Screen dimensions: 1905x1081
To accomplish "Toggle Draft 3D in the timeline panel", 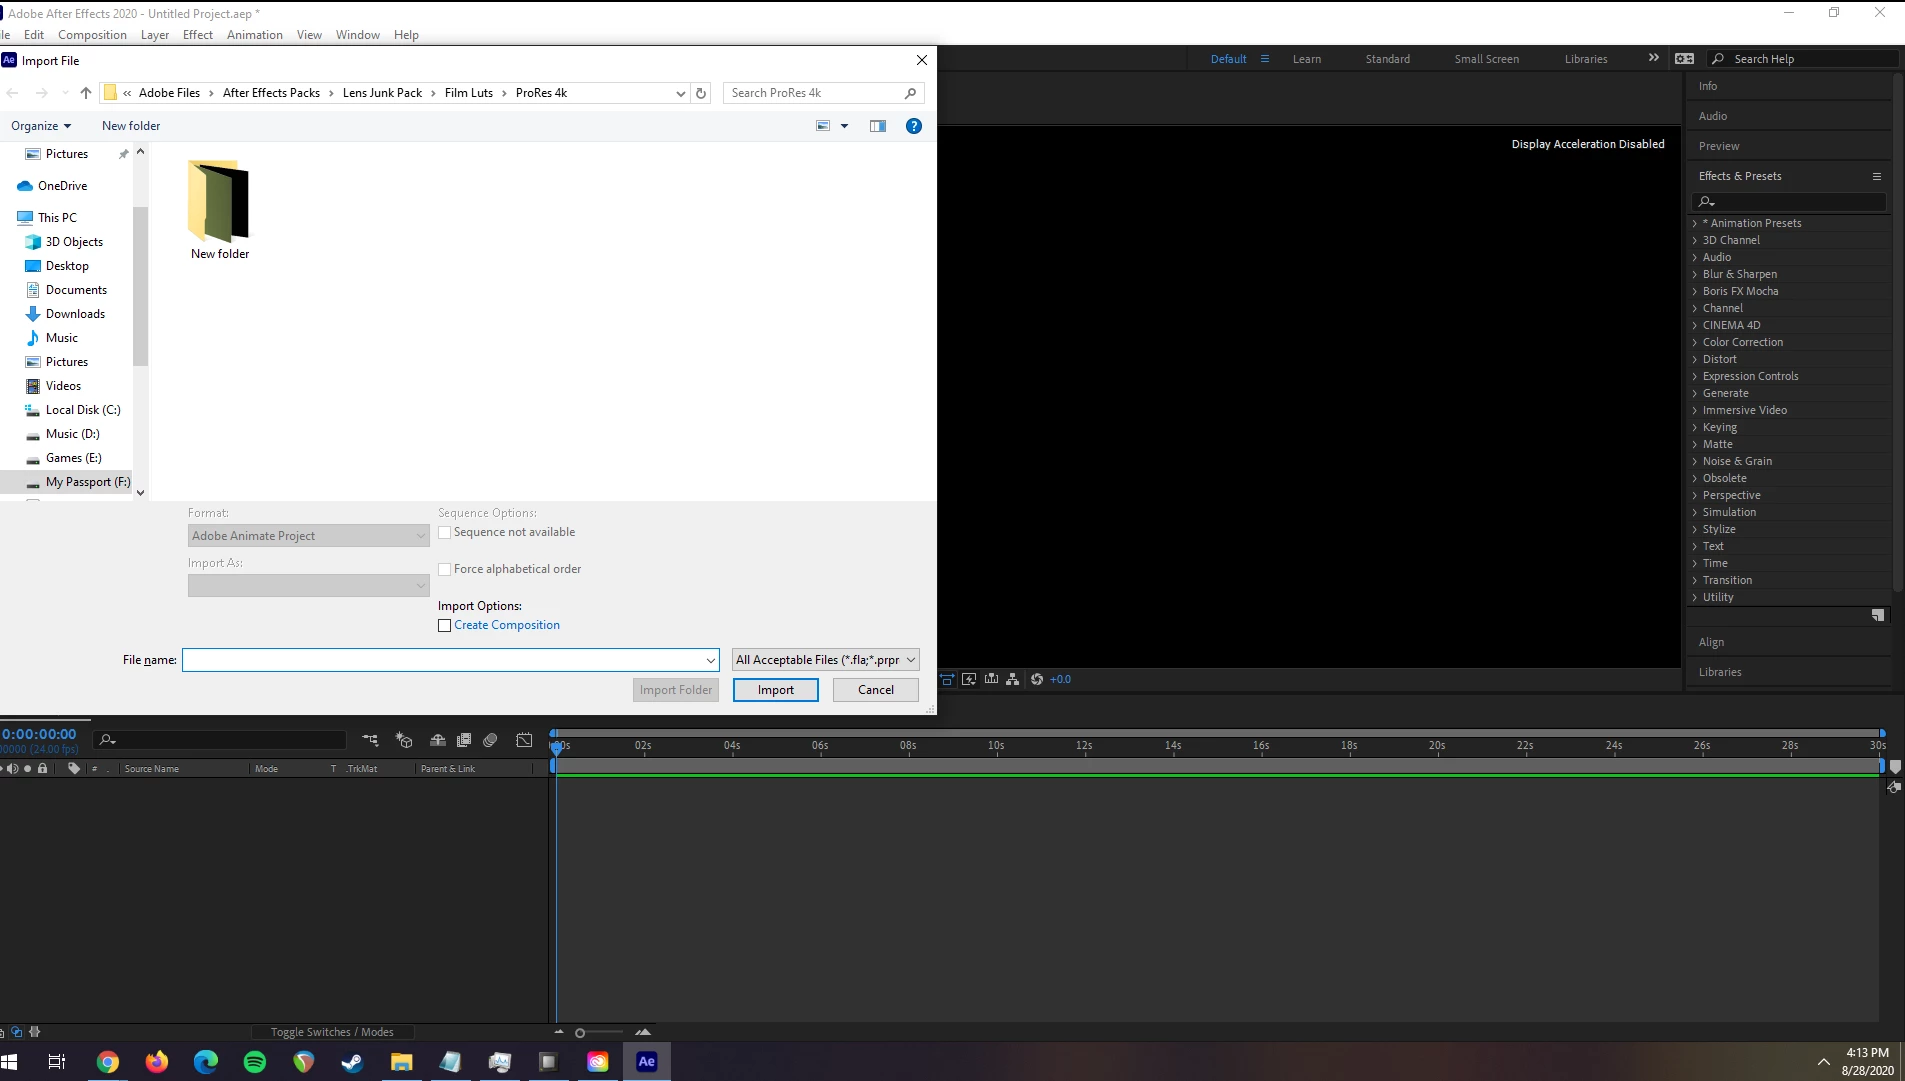I will pos(404,740).
